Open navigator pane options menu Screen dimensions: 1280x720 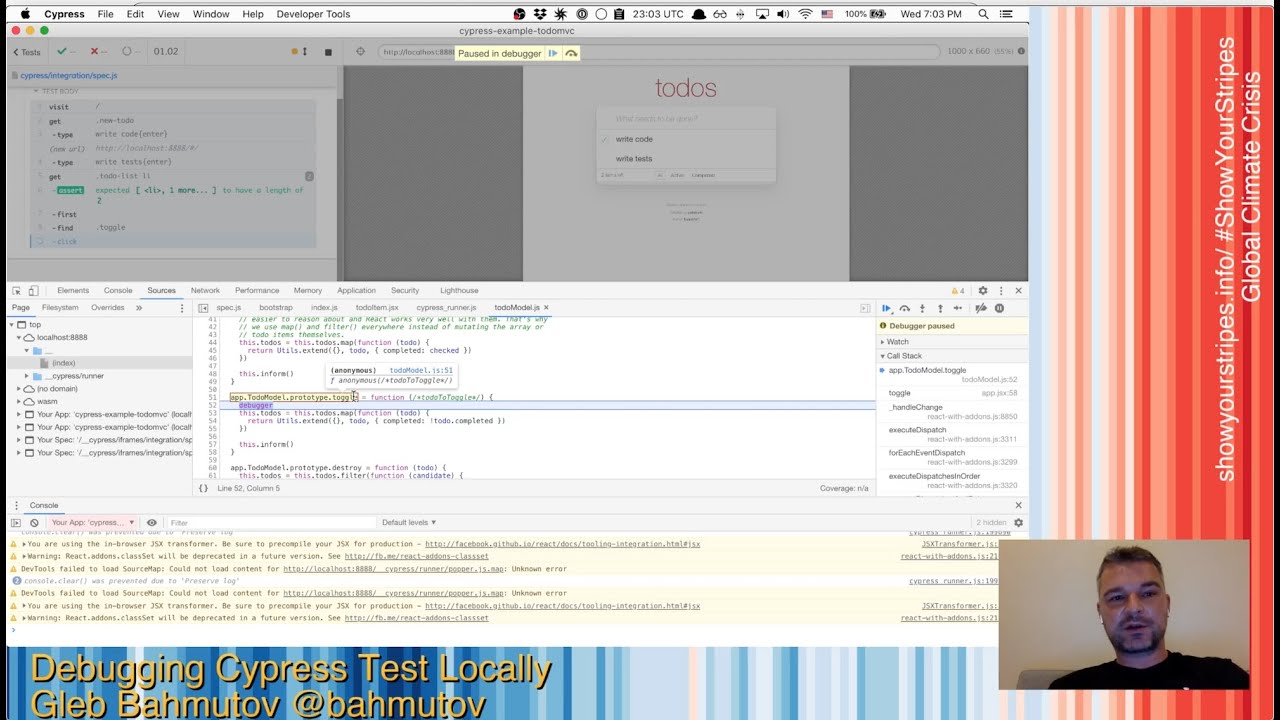[x=181, y=308]
